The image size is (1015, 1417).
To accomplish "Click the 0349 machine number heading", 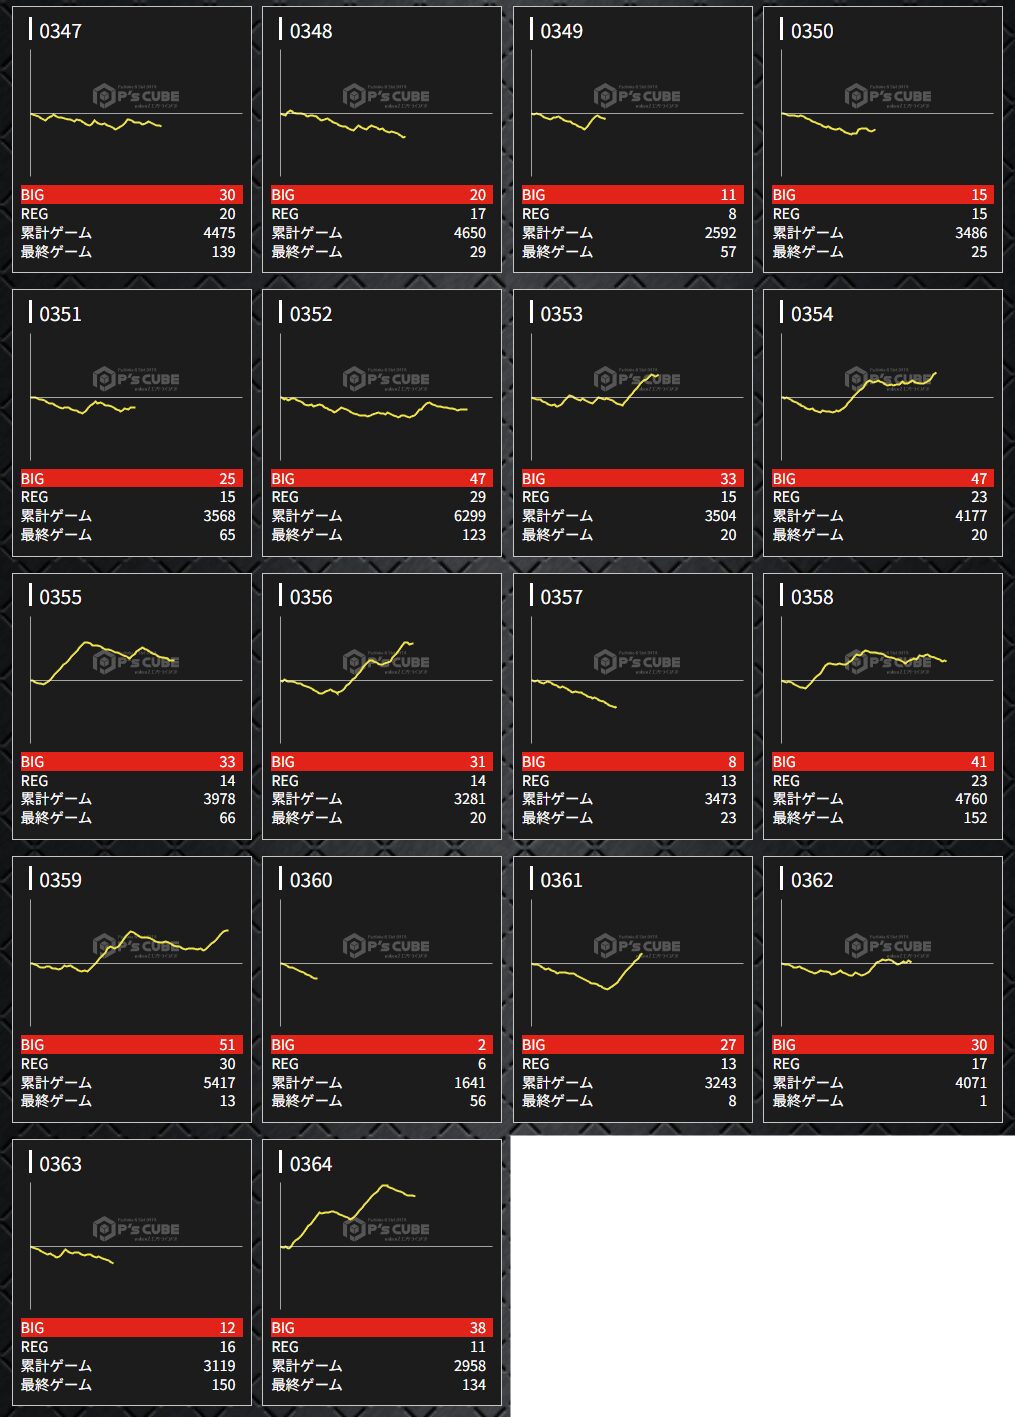I will (561, 31).
